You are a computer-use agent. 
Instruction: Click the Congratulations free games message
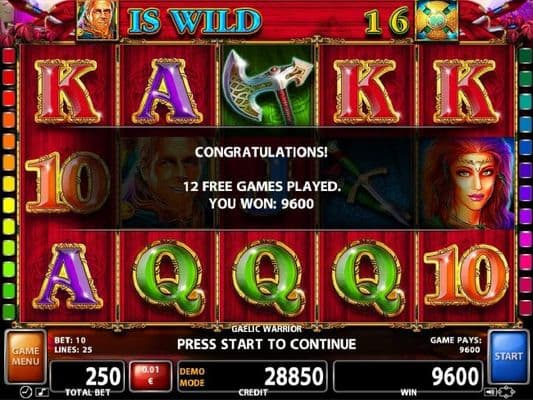[261, 178]
